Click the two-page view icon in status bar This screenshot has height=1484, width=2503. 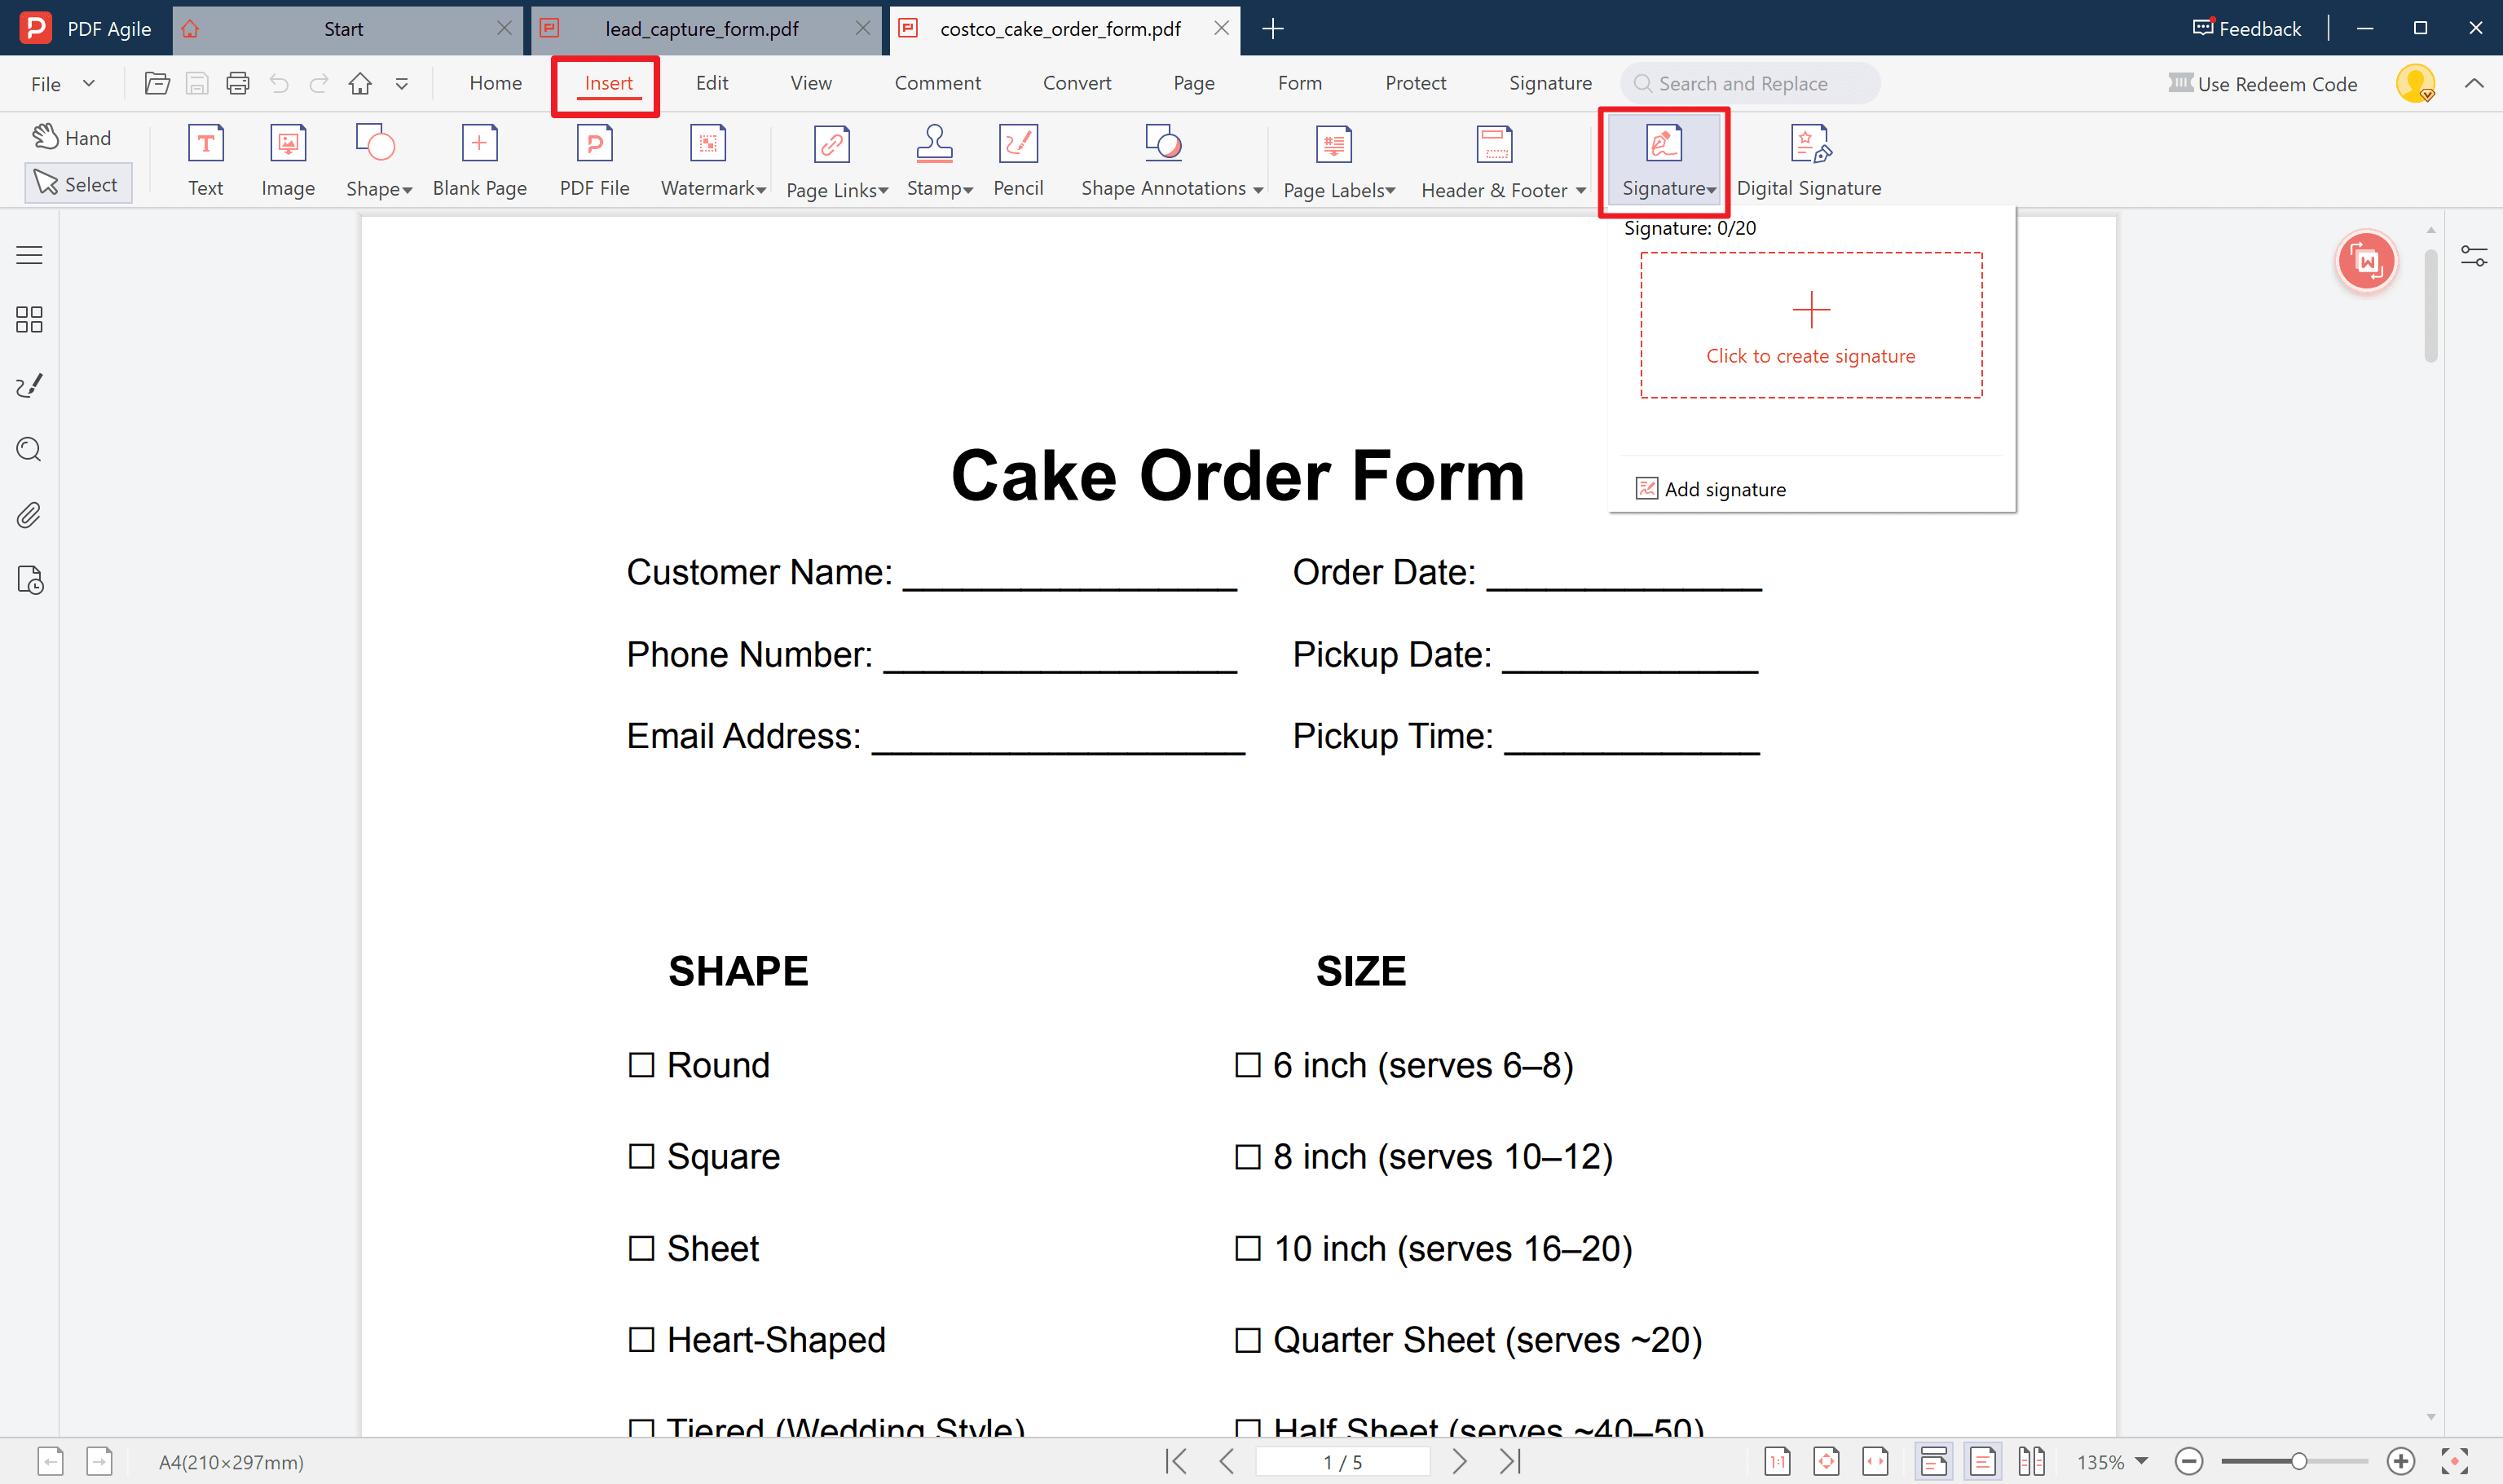2033,1461
